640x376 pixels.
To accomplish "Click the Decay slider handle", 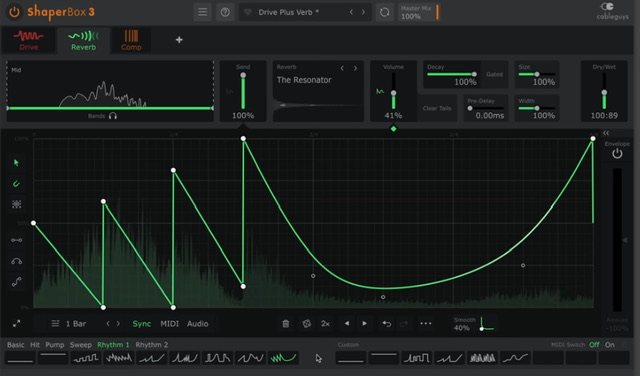I will 474,74.
